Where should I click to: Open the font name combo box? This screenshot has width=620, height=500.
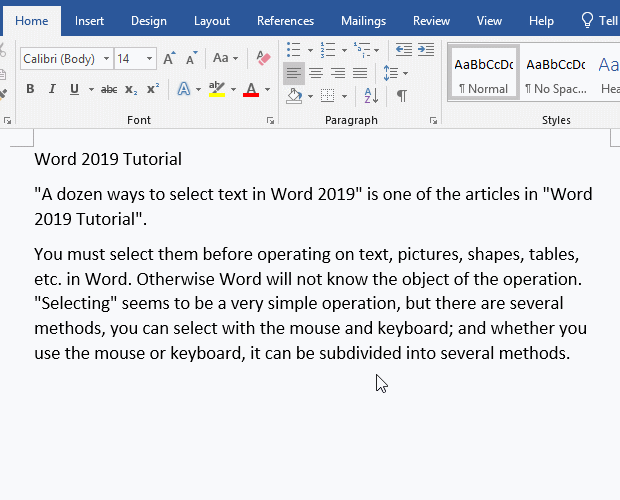click(66, 58)
